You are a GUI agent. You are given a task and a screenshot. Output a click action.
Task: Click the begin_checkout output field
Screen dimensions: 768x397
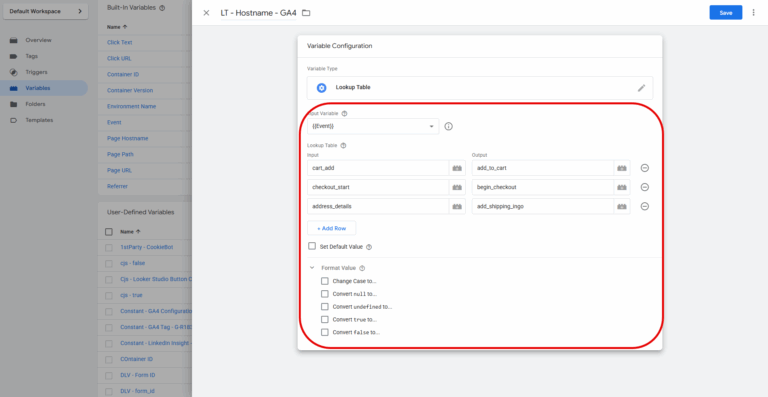(x=543, y=187)
